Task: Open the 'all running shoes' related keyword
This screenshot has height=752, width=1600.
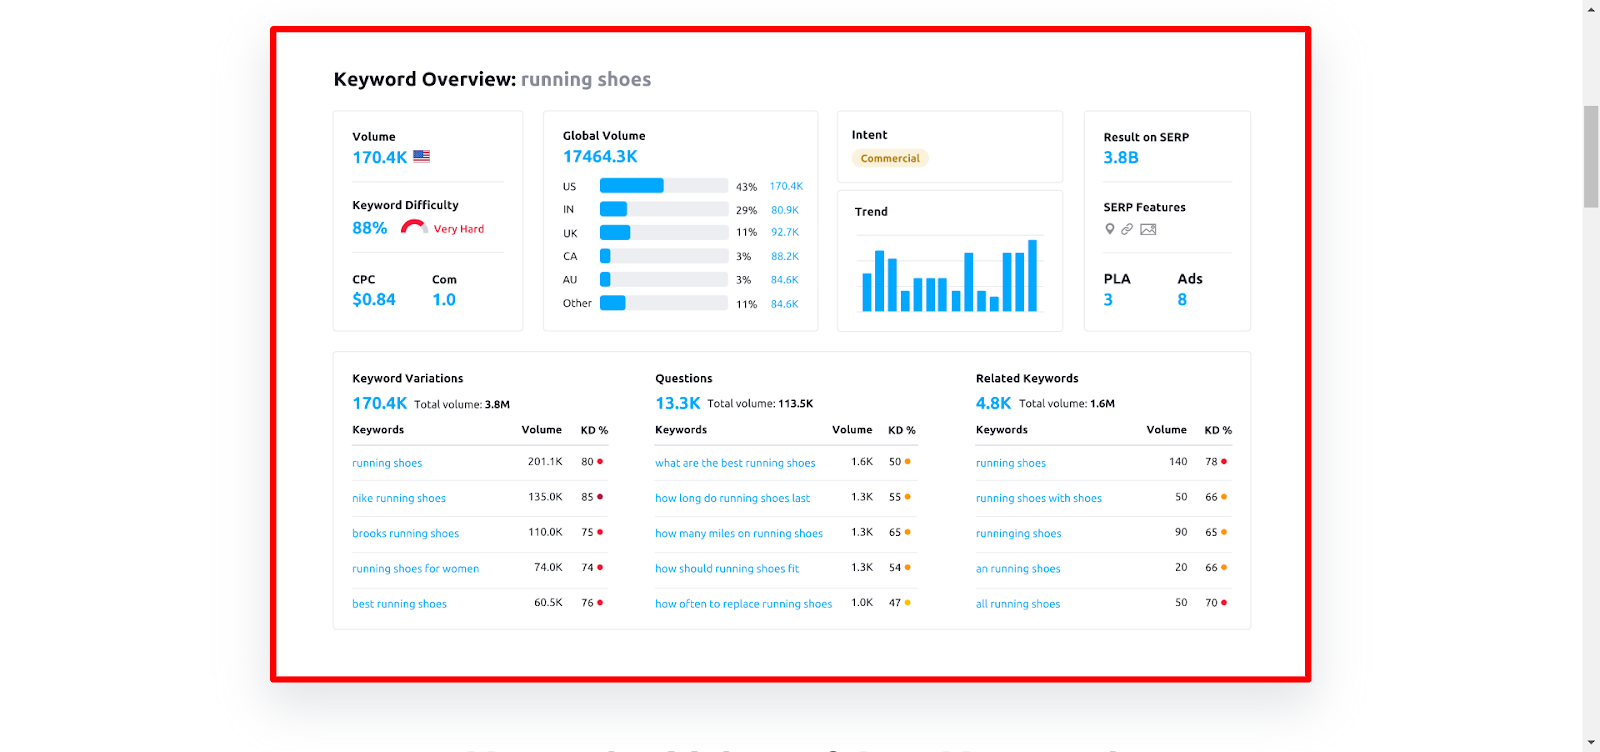Action: [x=1018, y=604]
